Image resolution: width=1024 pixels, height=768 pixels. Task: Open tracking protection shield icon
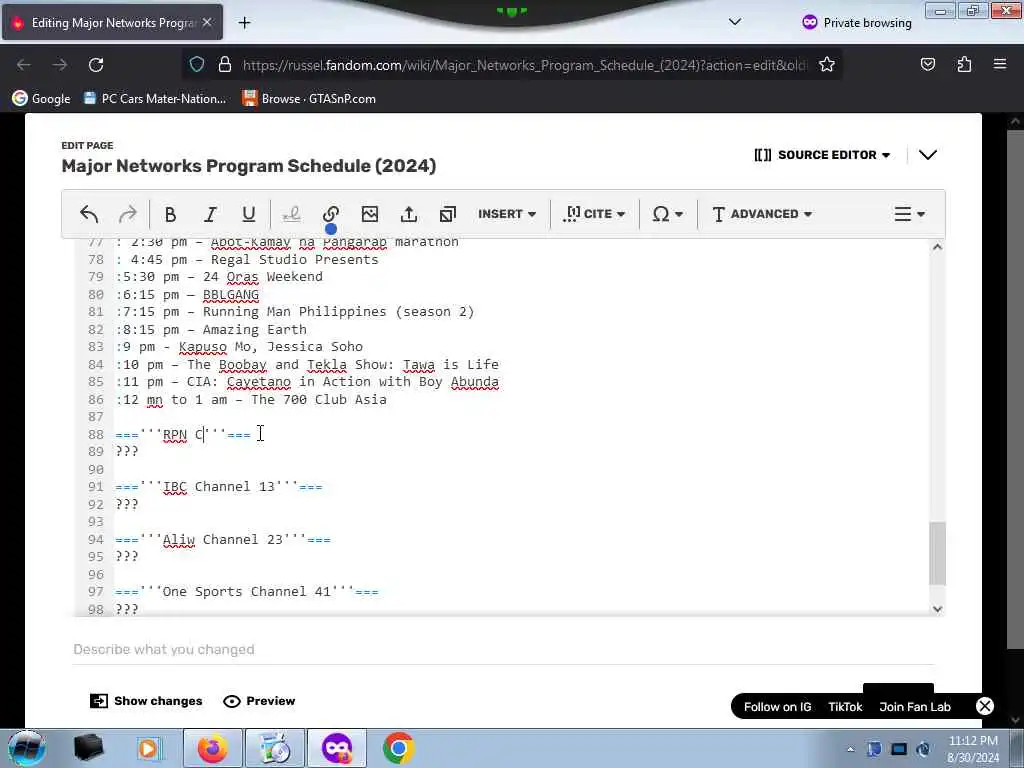pos(197,65)
